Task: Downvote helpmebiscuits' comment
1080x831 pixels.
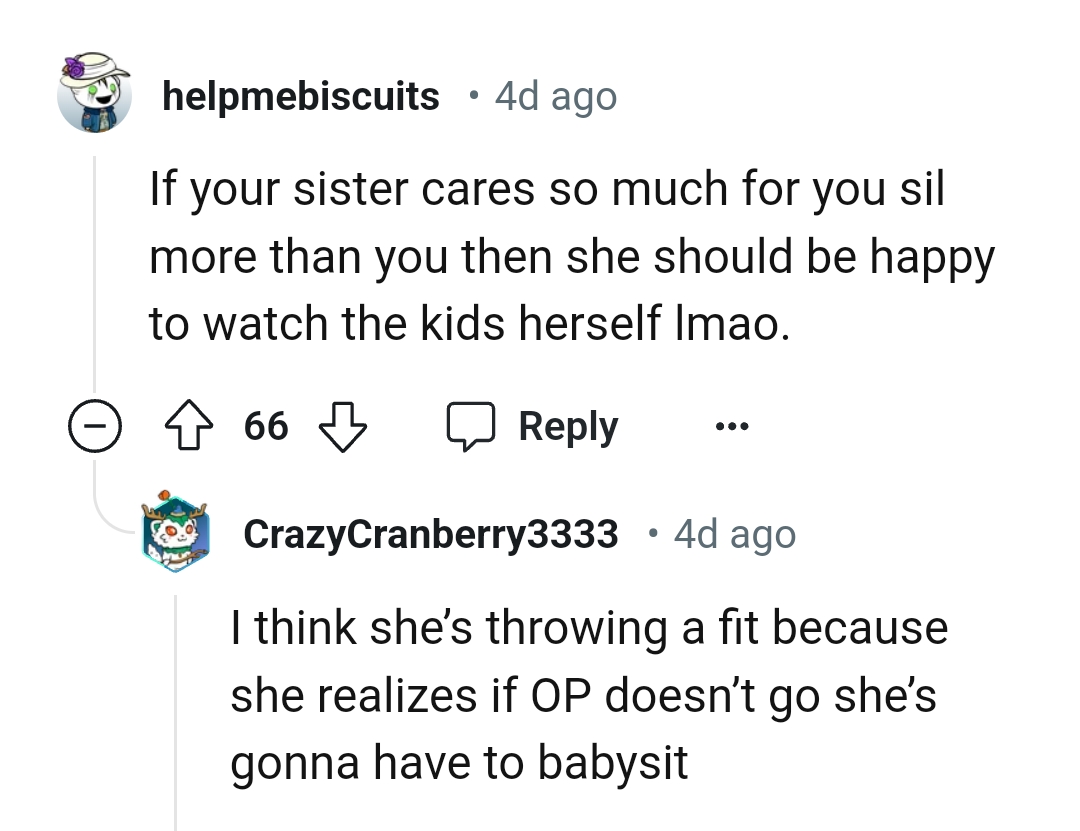Action: click(342, 425)
